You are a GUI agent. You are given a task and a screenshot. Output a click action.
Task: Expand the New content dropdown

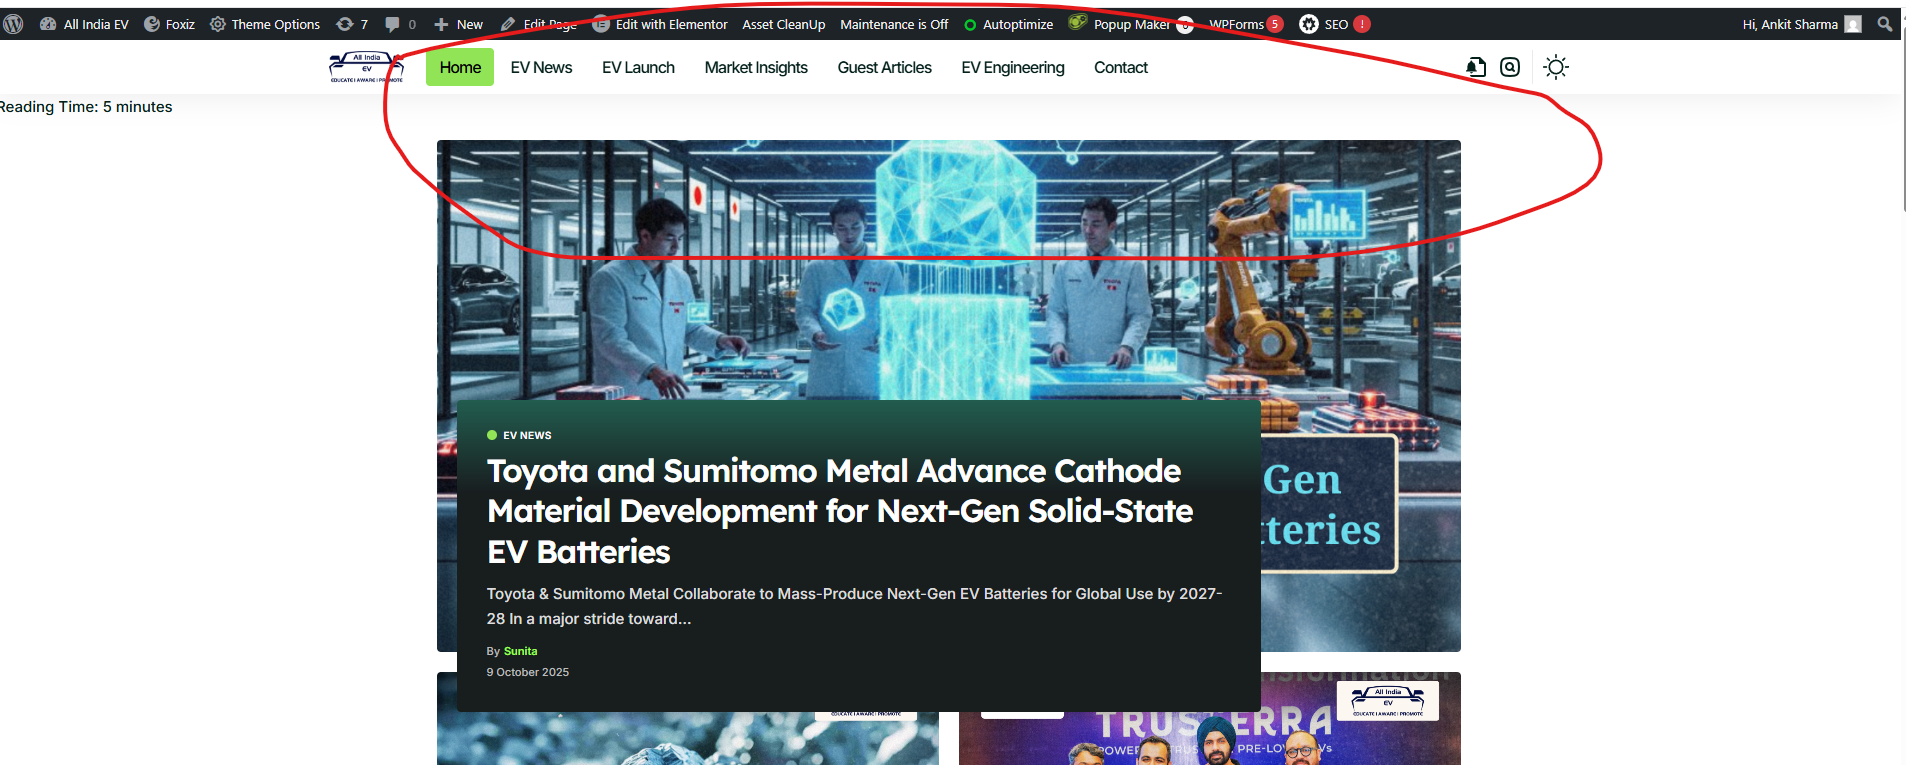pyautogui.click(x=459, y=24)
